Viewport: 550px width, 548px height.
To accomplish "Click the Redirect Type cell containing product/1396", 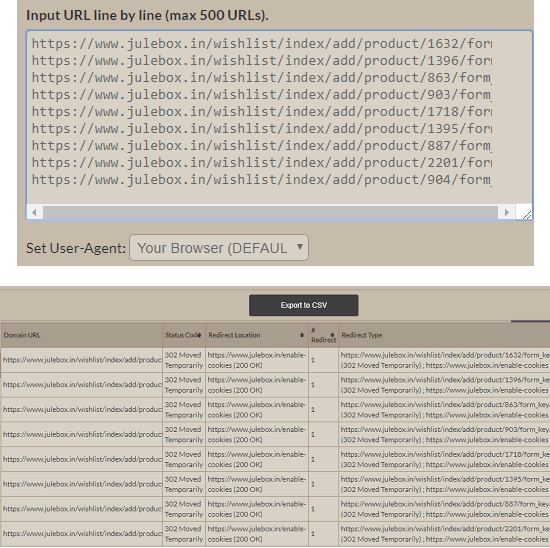I will tap(444, 385).
